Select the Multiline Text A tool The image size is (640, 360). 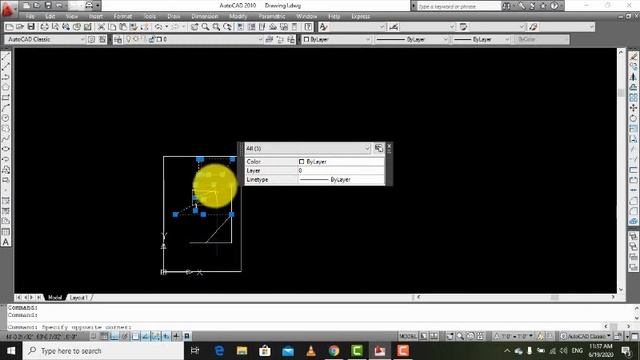pyautogui.click(x=6, y=242)
